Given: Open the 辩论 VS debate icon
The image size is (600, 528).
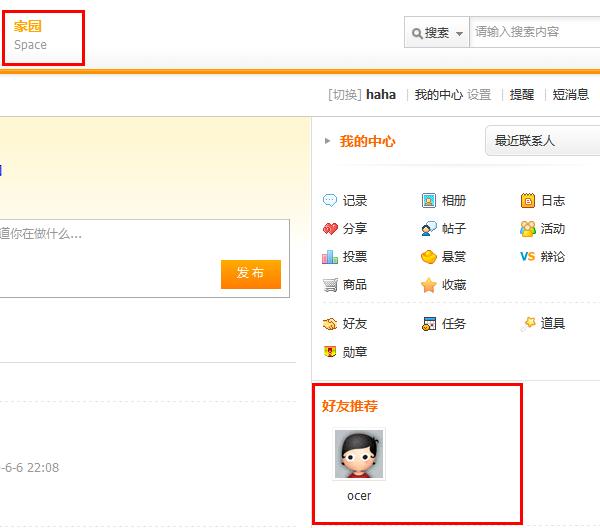Looking at the screenshot, I should [x=528, y=257].
